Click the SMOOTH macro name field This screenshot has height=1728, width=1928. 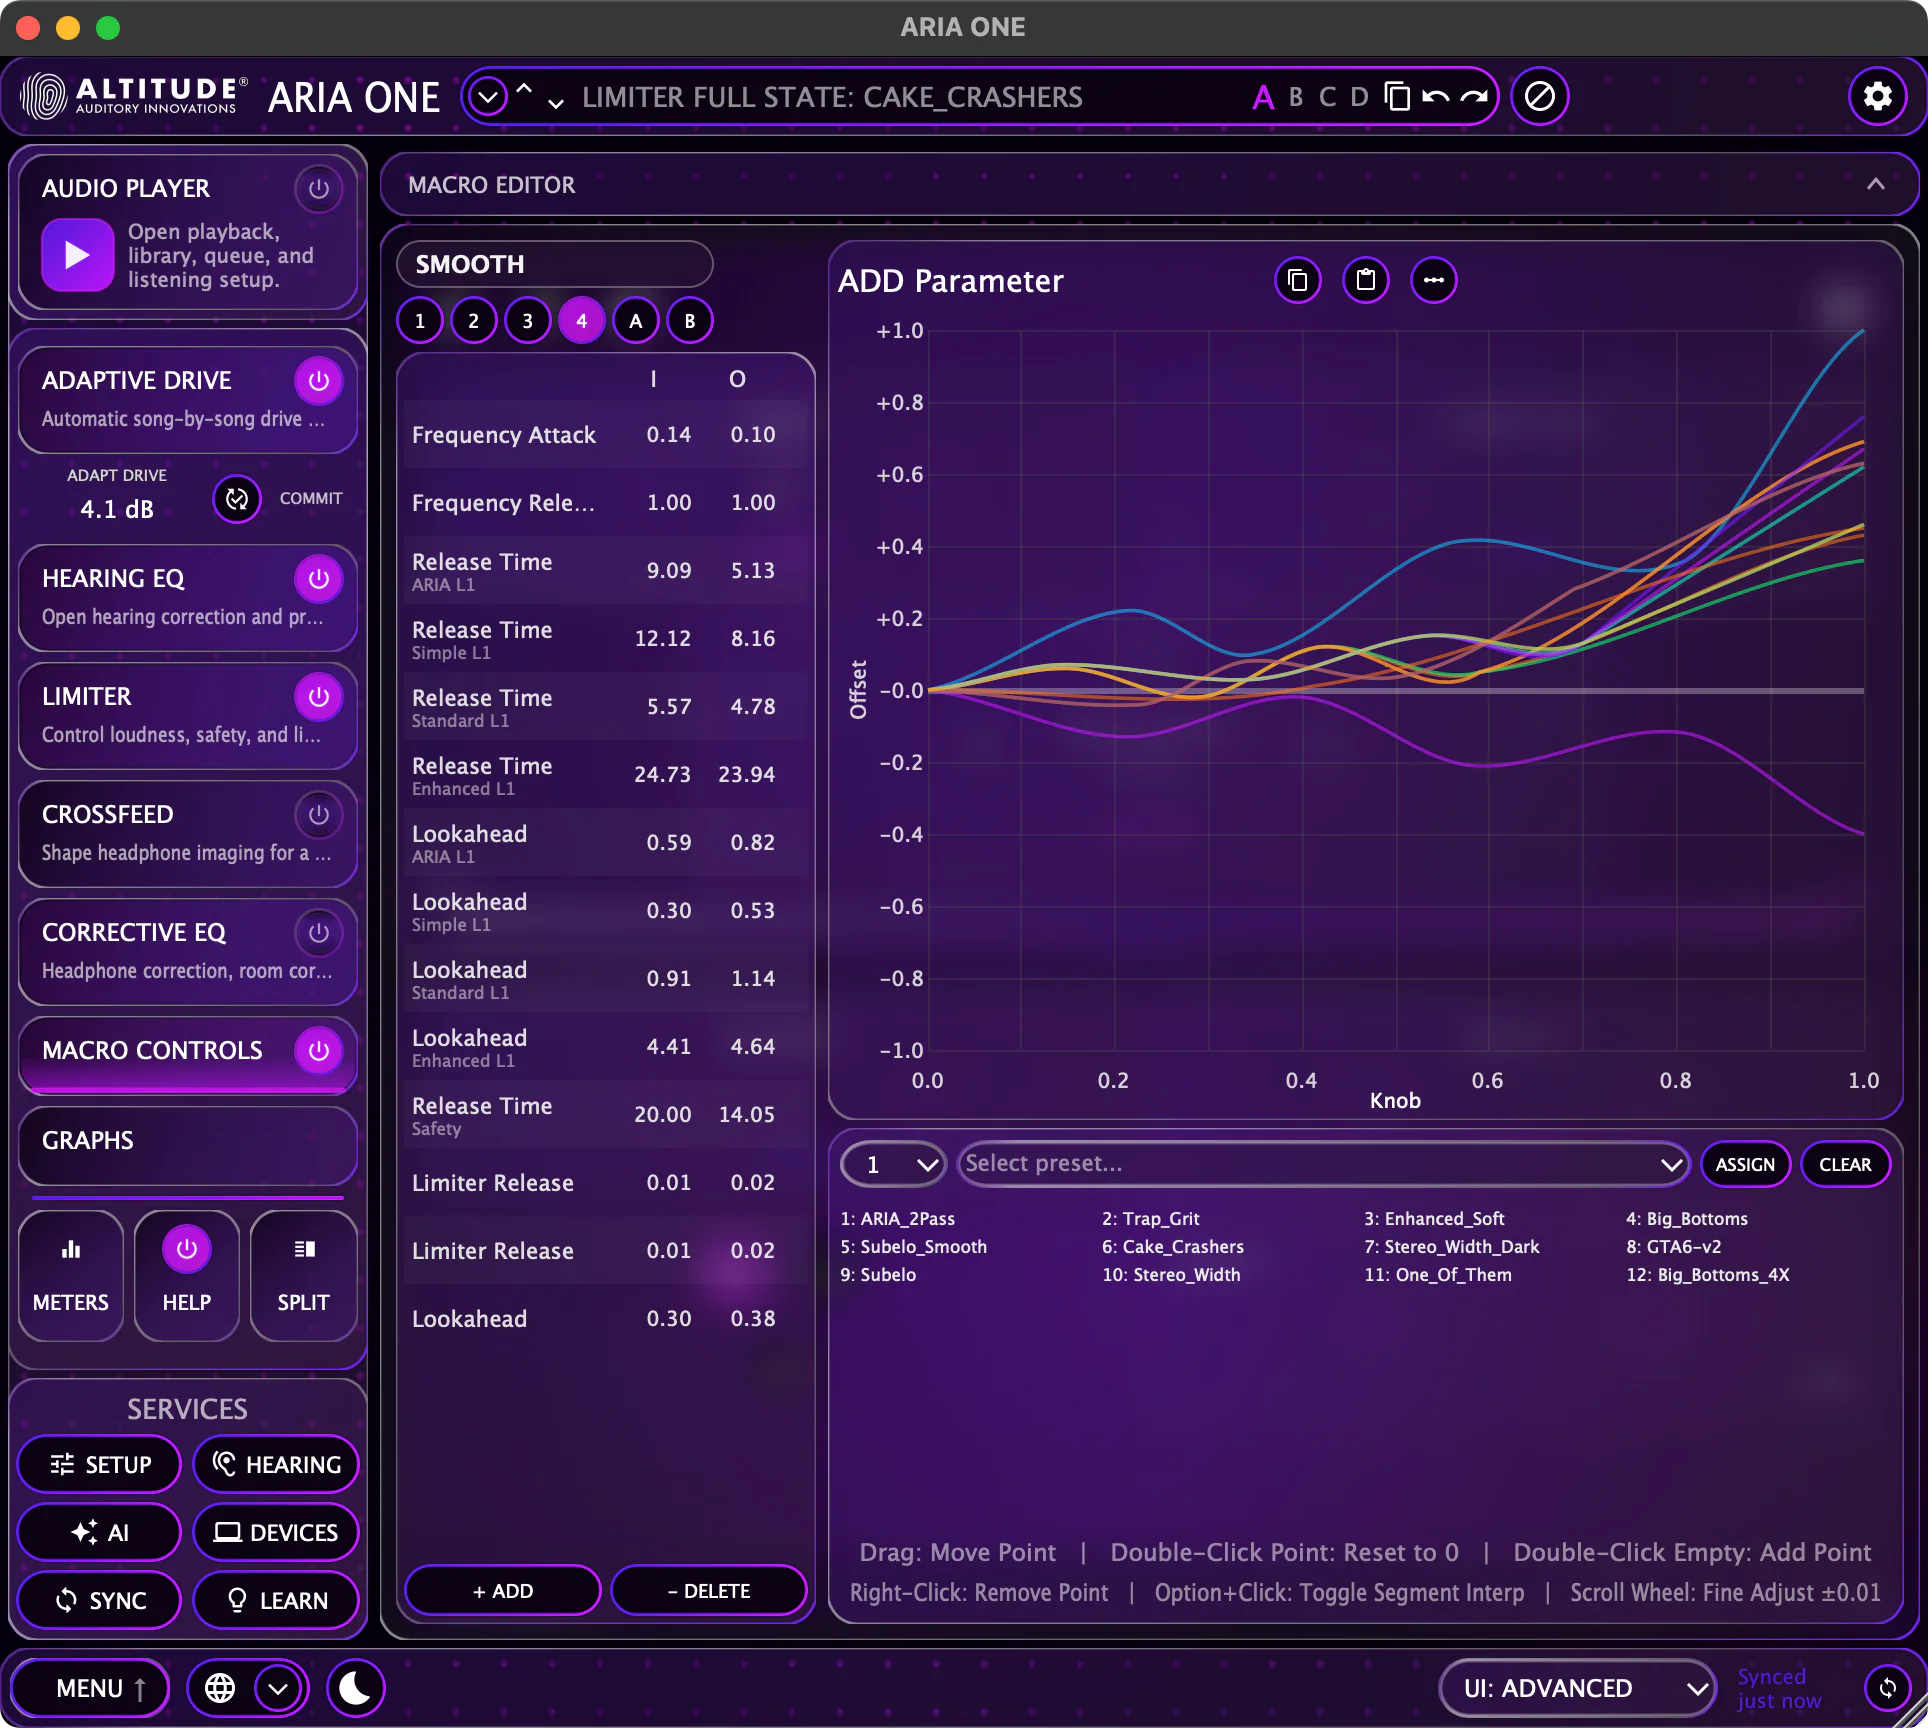555,264
